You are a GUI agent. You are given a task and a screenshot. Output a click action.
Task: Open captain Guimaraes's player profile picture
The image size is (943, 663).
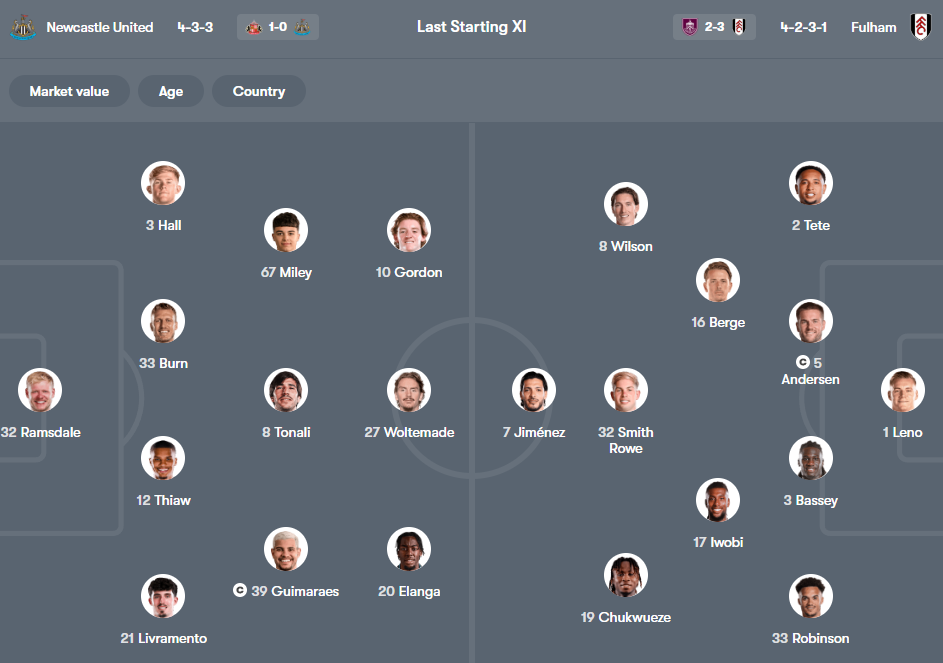(286, 548)
